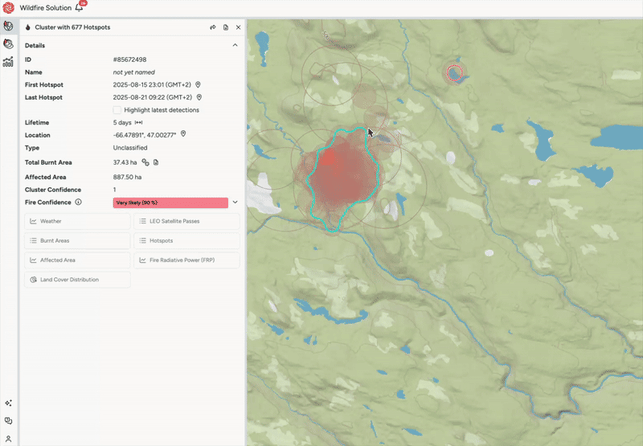Screen dimensions: 643x446
Task: Open the Burnt Areas list
Action: 78,241
